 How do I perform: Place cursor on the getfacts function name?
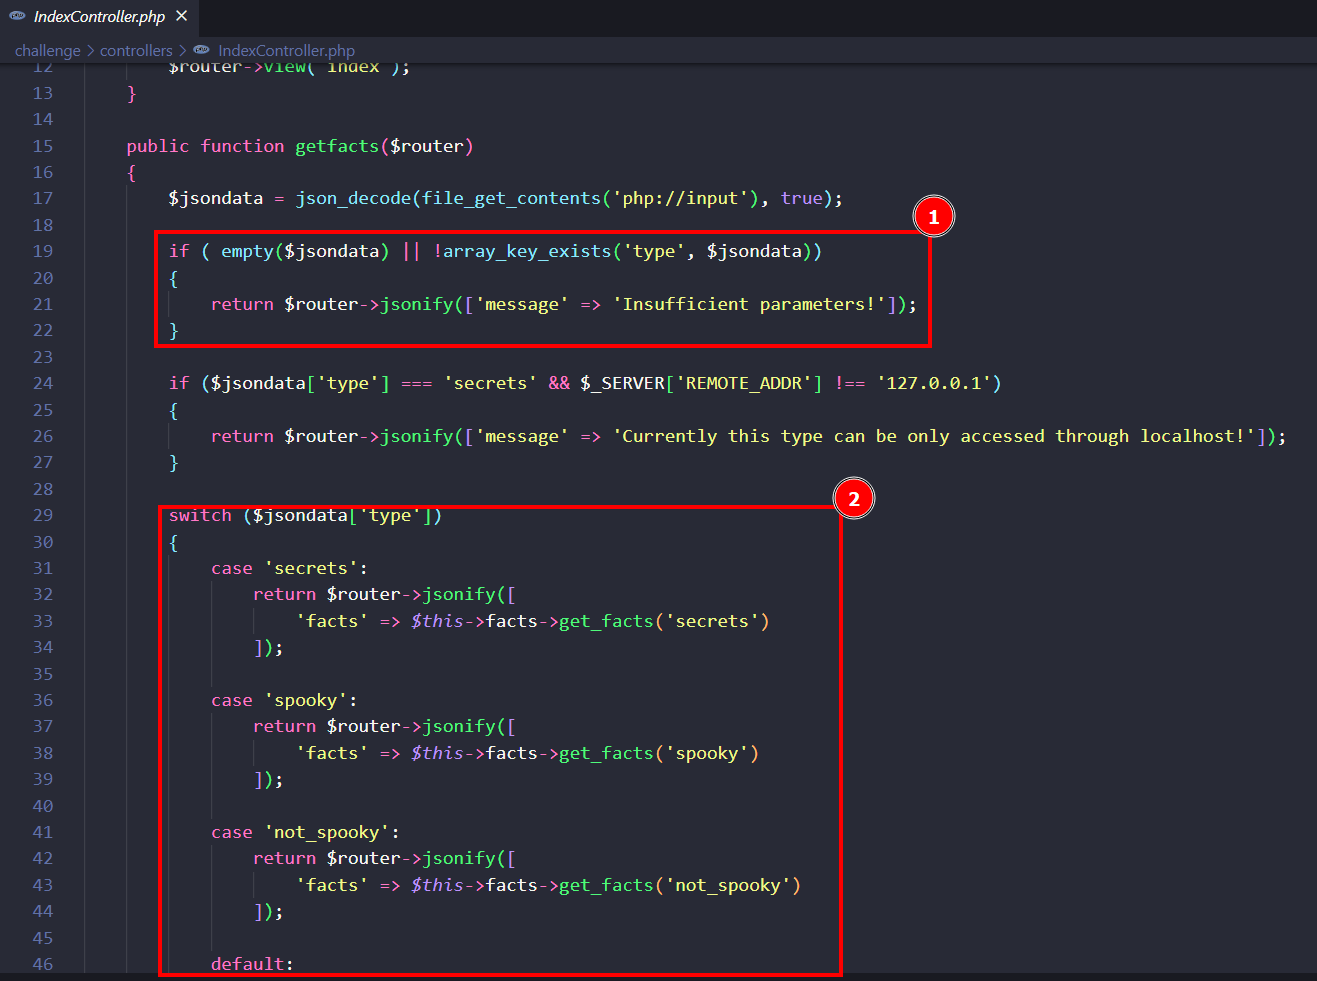(336, 146)
